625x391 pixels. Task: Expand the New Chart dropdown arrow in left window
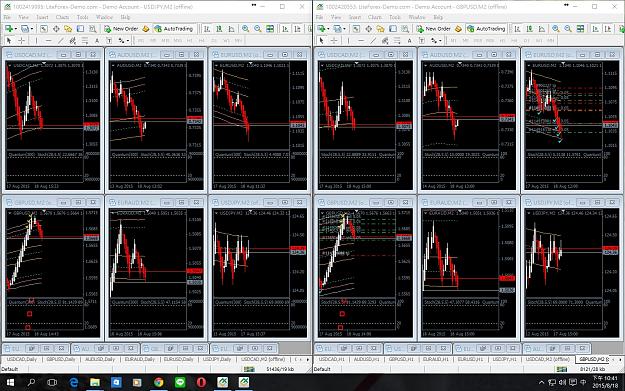(16, 29)
